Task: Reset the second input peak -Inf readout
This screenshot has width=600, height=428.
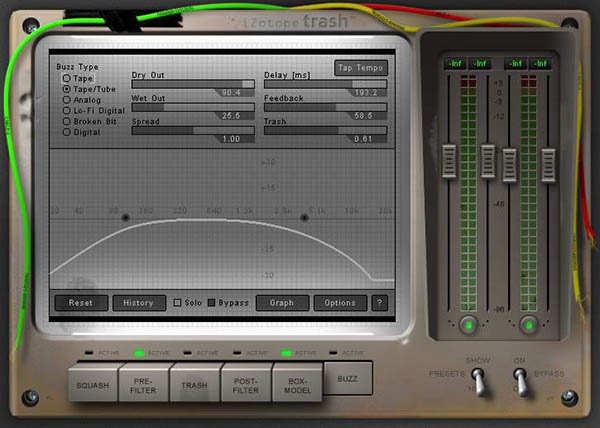Action: [480, 63]
